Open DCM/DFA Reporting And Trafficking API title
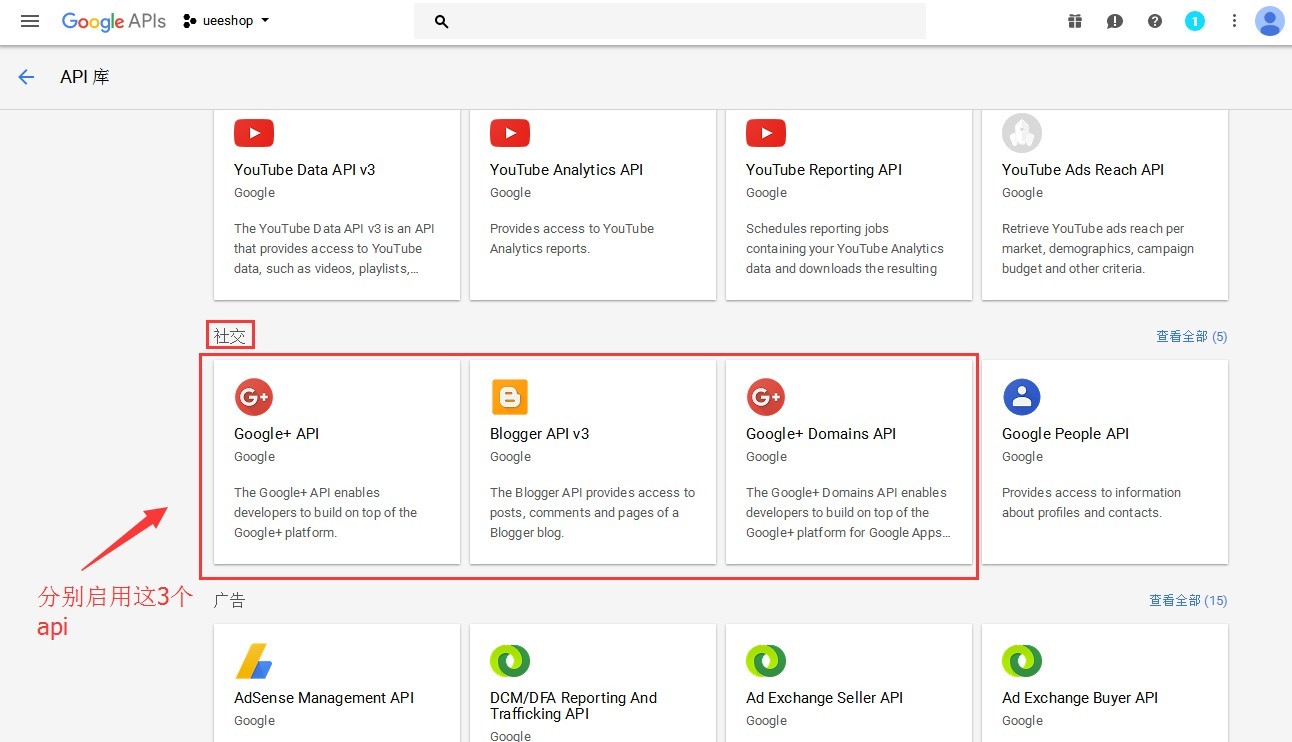The image size is (1292, 742). tap(574, 706)
